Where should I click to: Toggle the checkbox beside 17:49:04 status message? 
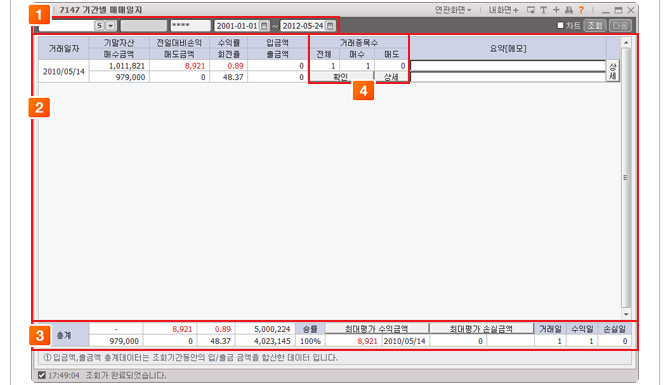[x=41, y=375]
